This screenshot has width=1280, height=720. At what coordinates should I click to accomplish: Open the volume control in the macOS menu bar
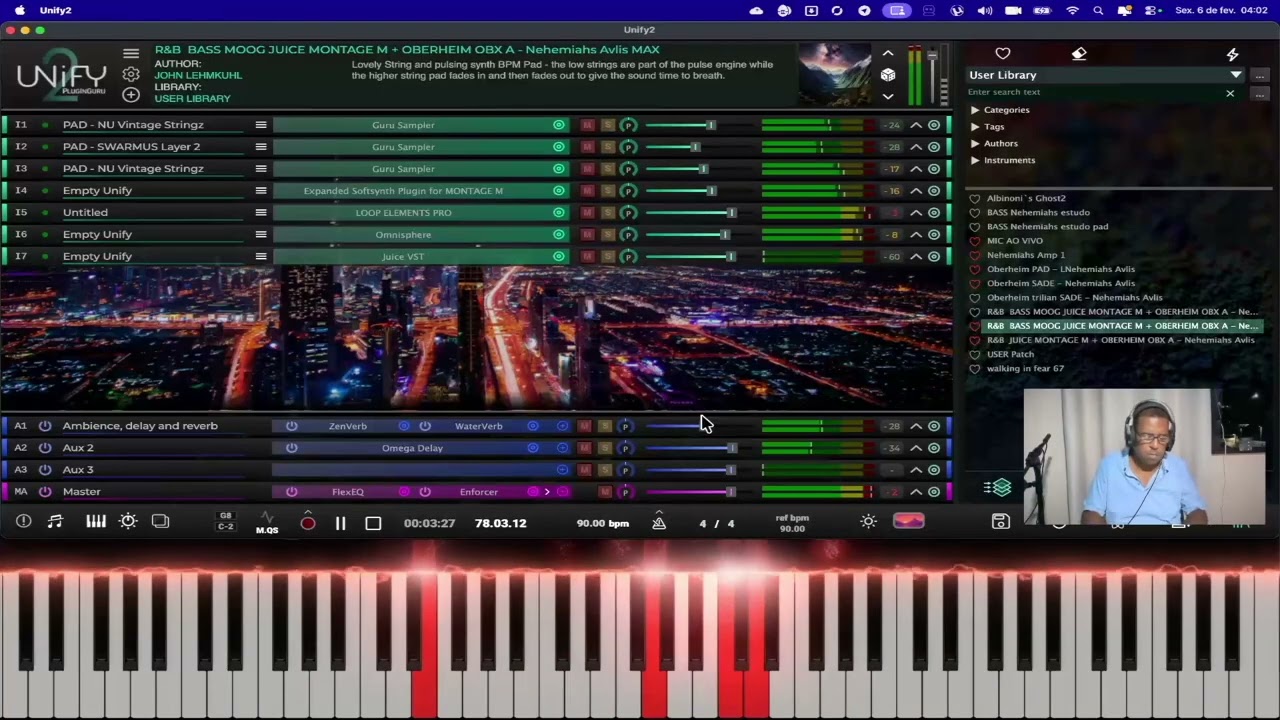pyautogui.click(x=985, y=10)
